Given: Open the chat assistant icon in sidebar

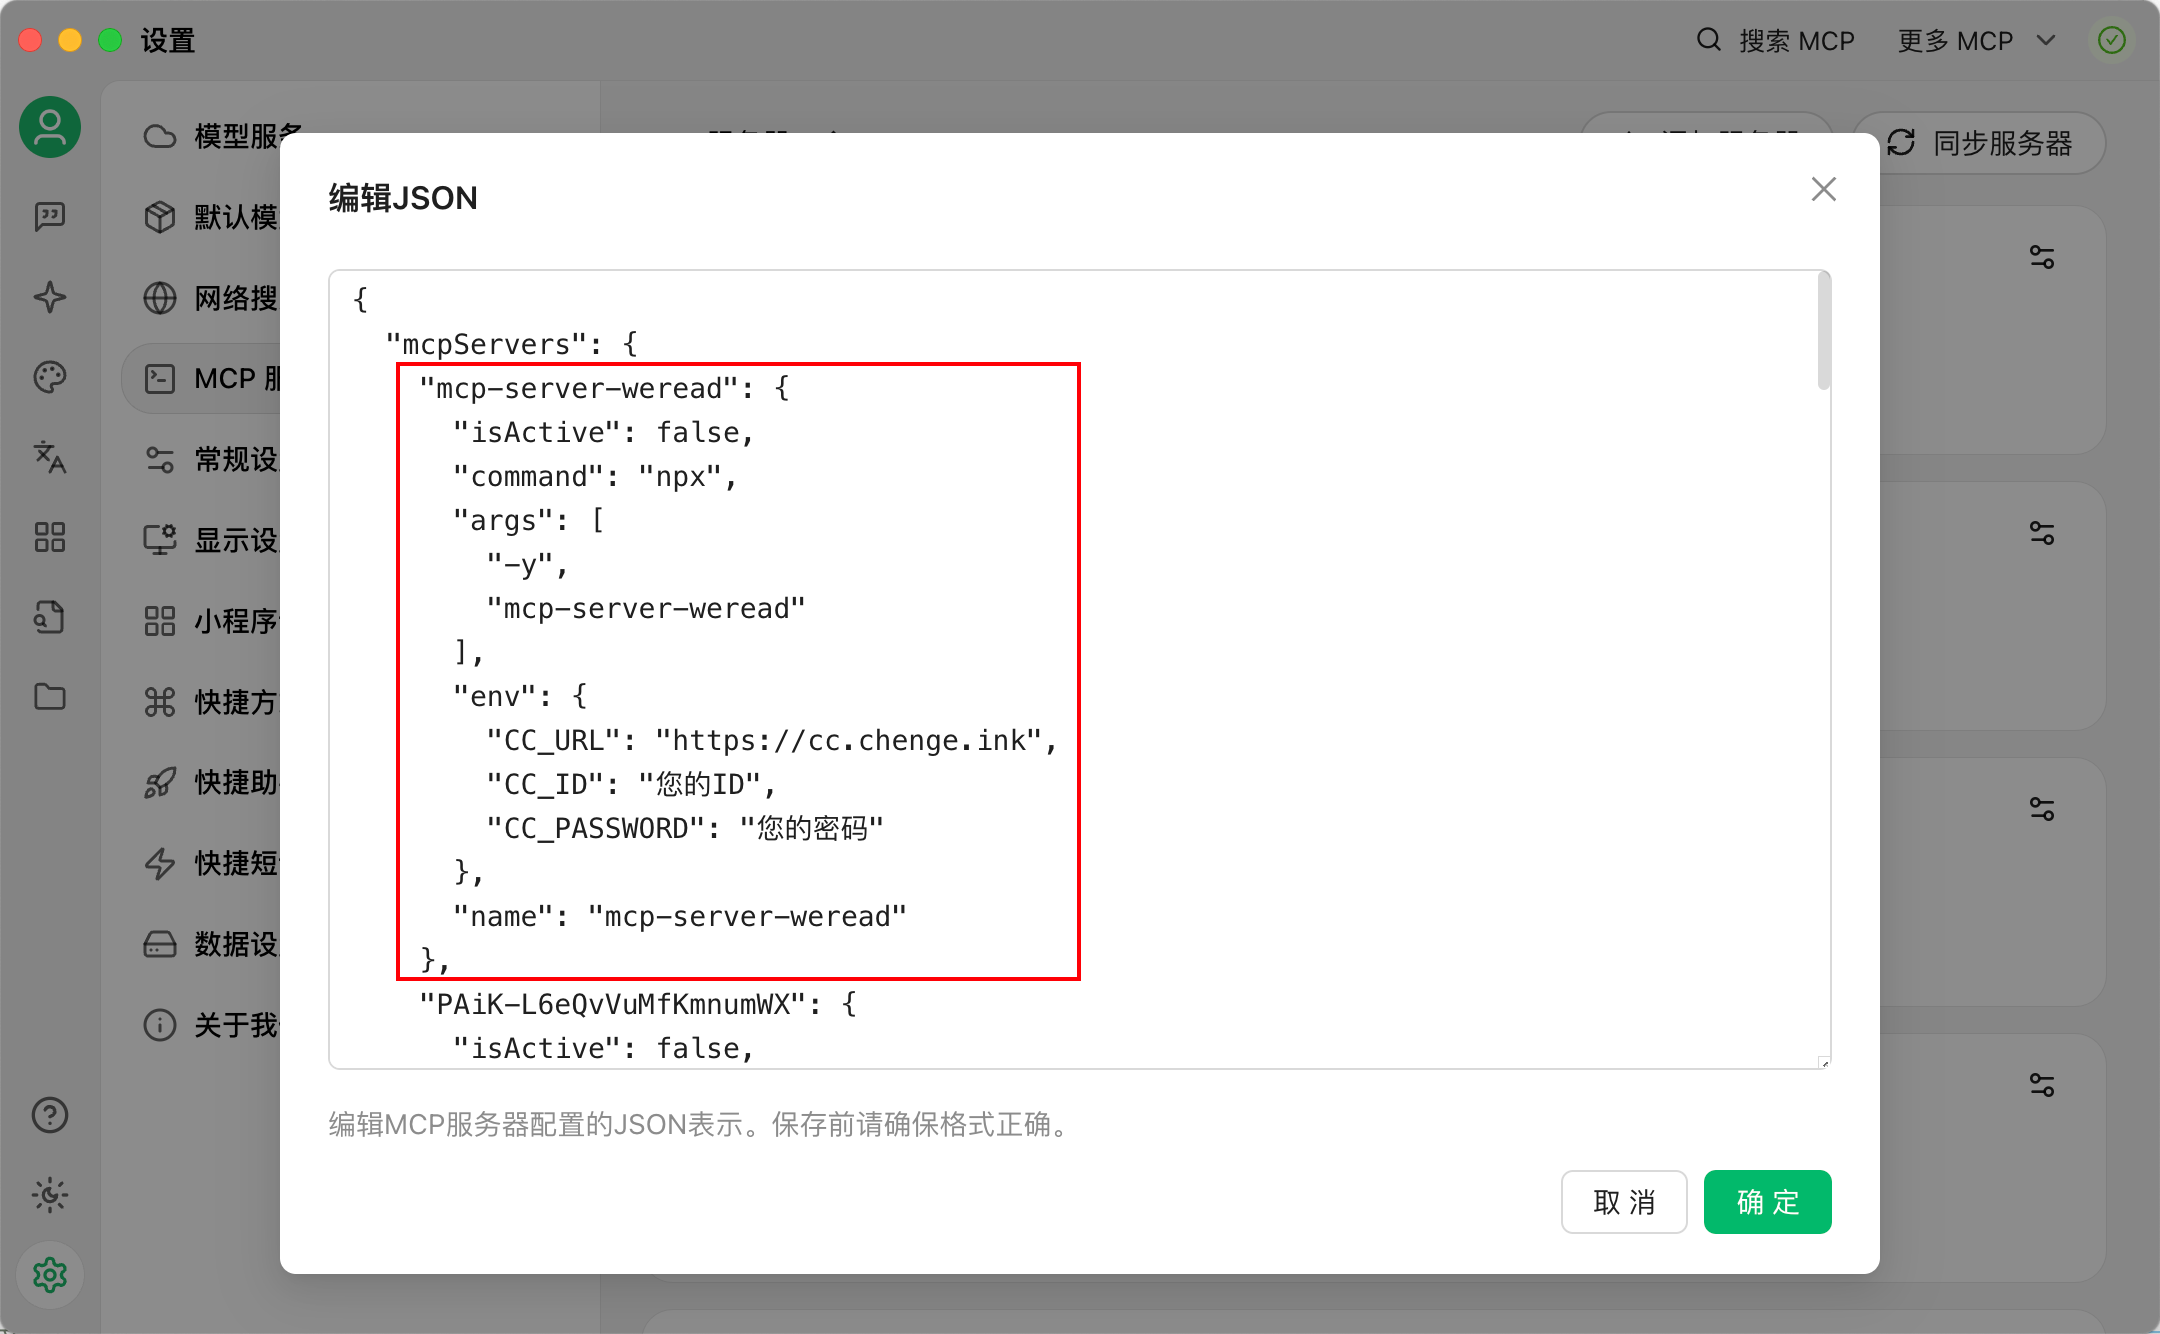Looking at the screenshot, I should 50,216.
